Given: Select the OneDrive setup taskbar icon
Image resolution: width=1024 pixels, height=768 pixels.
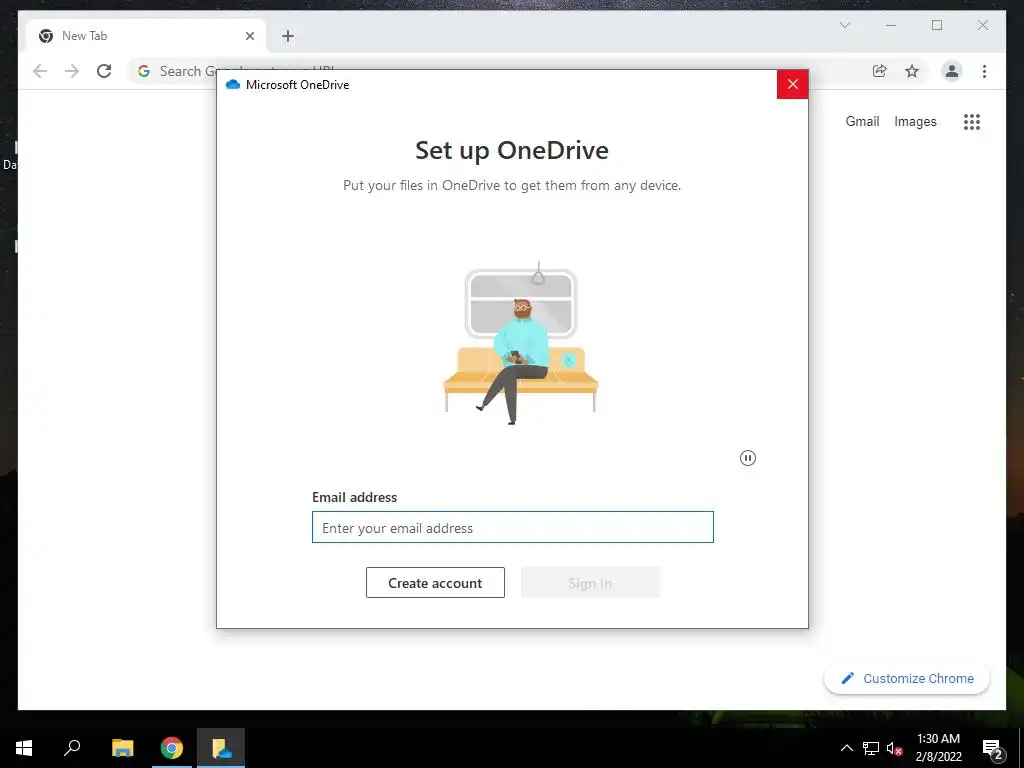Looking at the screenshot, I should (x=221, y=748).
